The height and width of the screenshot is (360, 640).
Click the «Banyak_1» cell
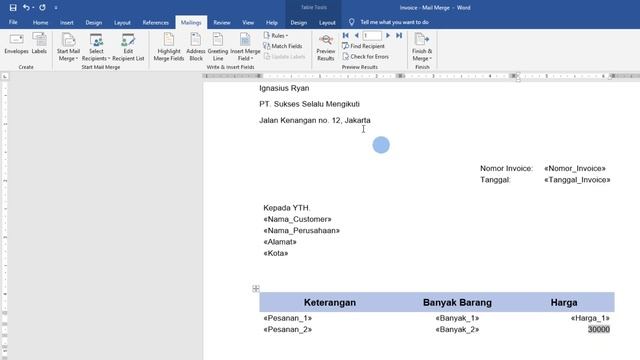457,318
